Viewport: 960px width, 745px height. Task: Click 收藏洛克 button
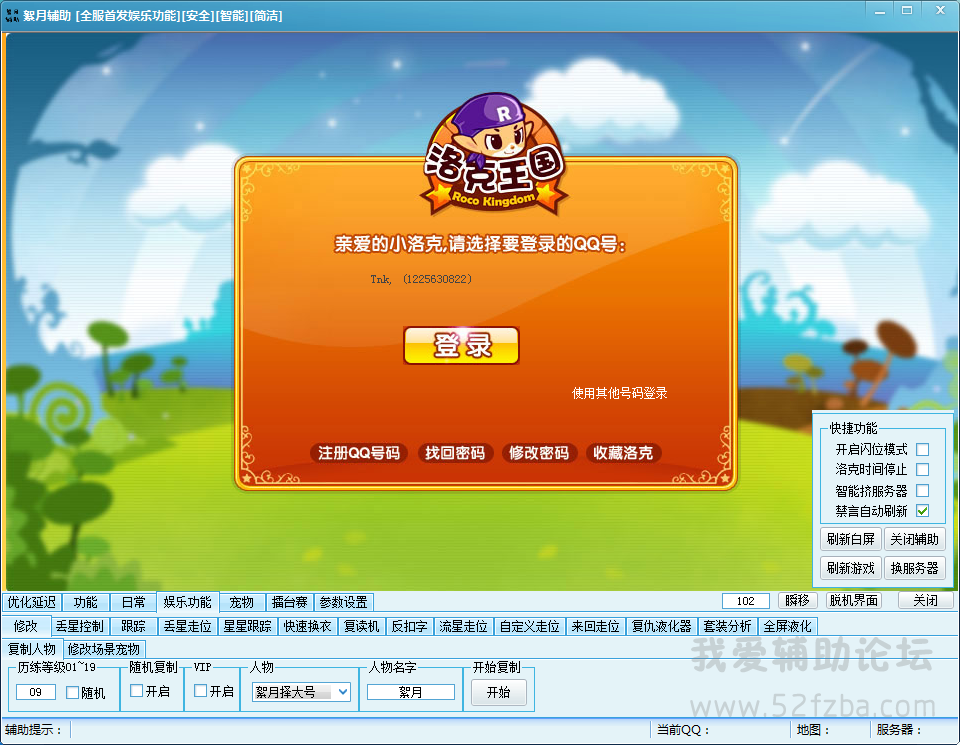tap(623, 453)
